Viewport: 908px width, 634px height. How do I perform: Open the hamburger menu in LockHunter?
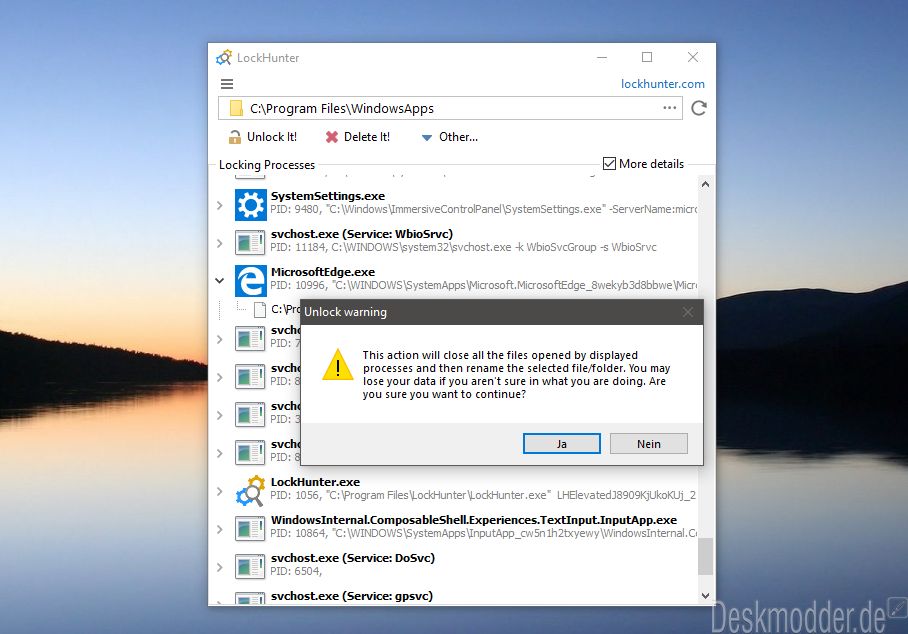click(x=227, y=84)
